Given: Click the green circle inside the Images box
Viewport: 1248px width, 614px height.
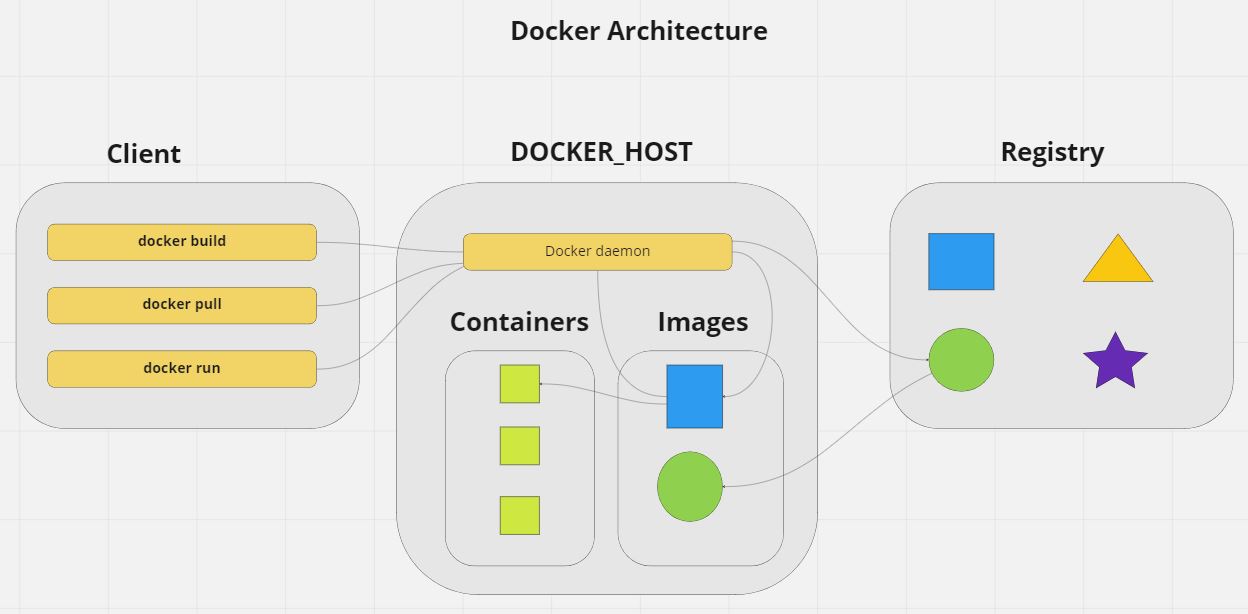Looking at the screenshot, I should 689,487.
